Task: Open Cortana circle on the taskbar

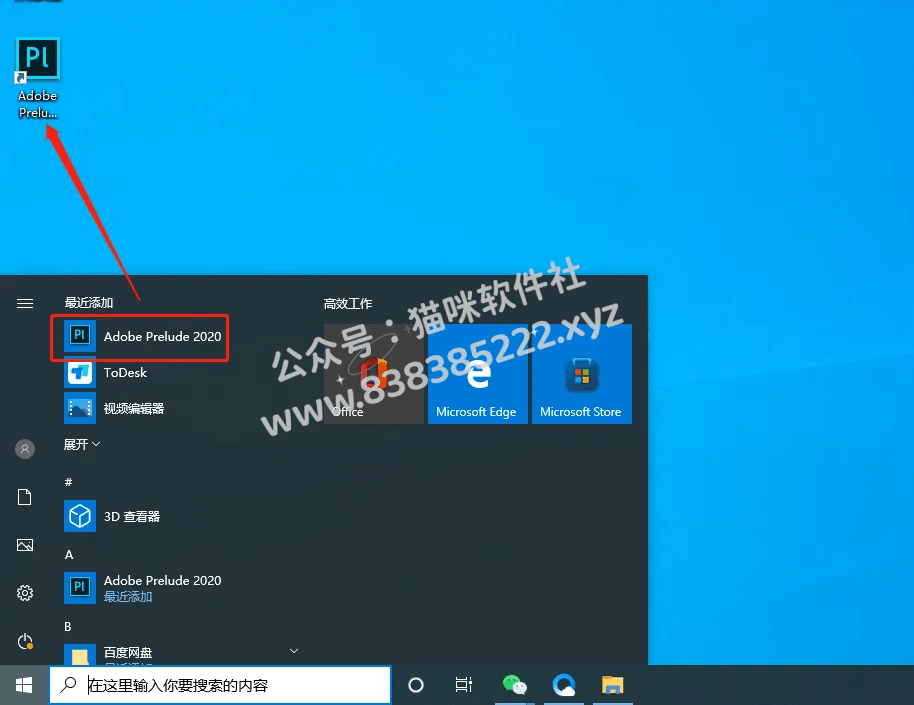Action: (416, 685)
